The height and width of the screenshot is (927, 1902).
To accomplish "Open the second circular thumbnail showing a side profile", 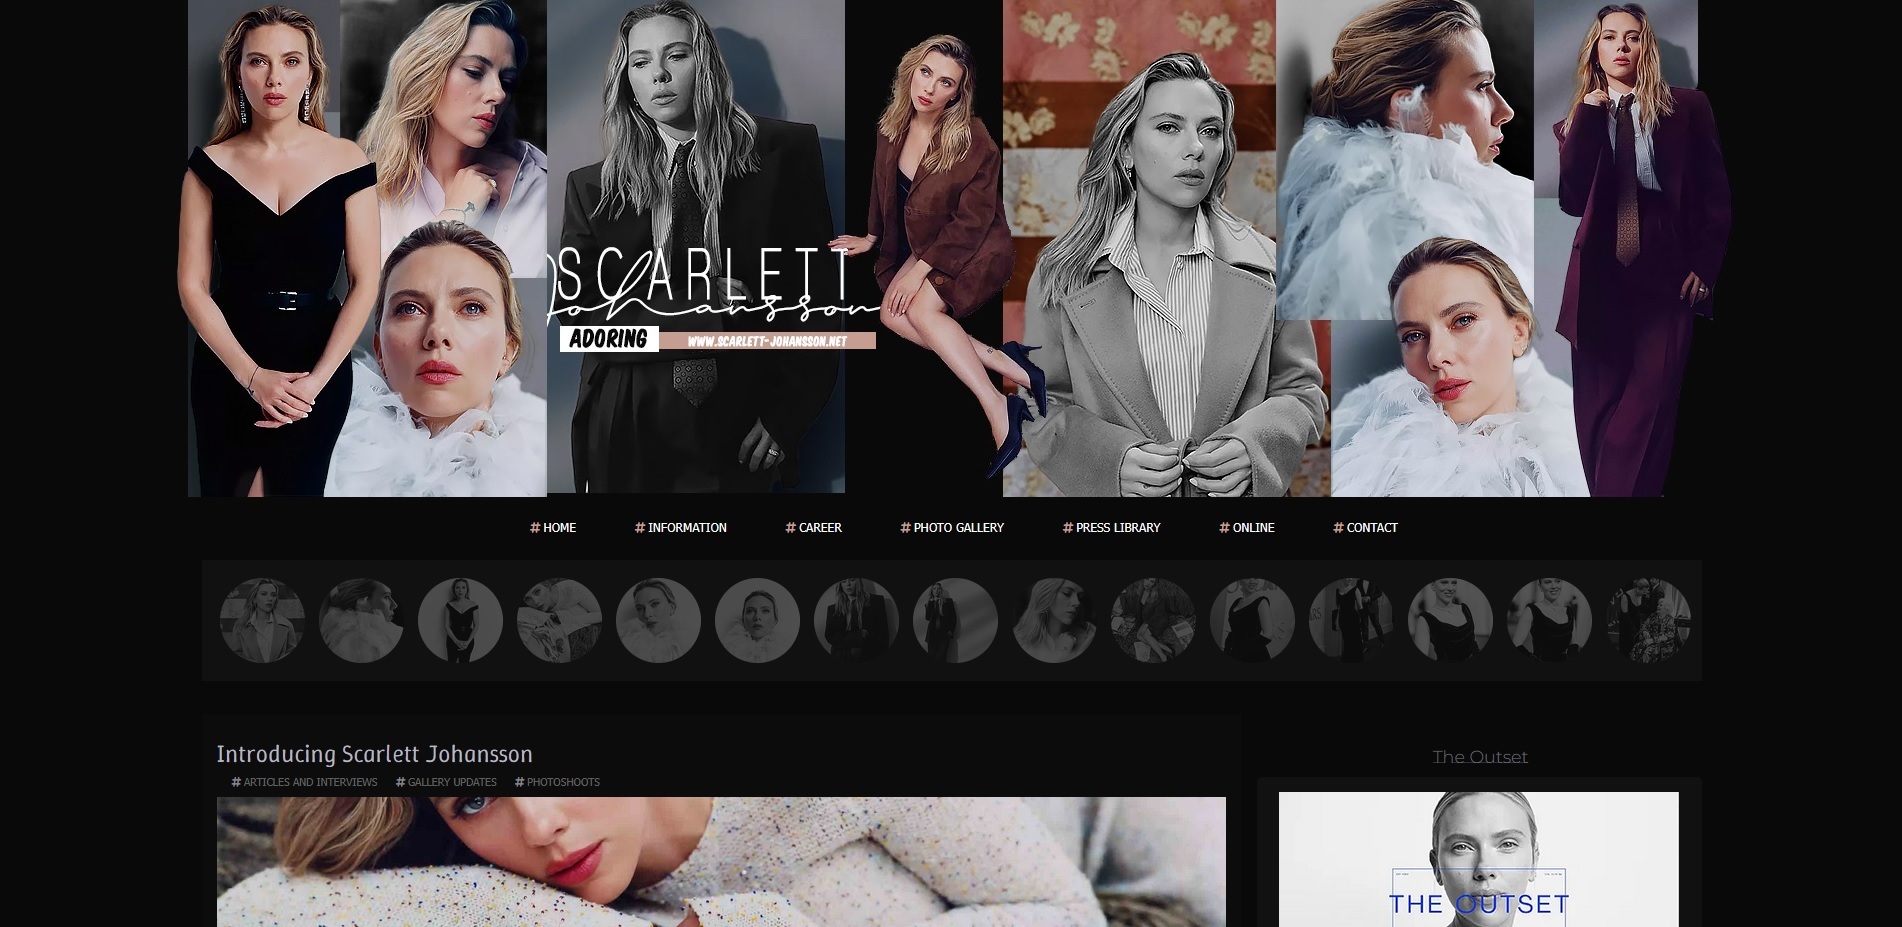I will click(361, 621).
